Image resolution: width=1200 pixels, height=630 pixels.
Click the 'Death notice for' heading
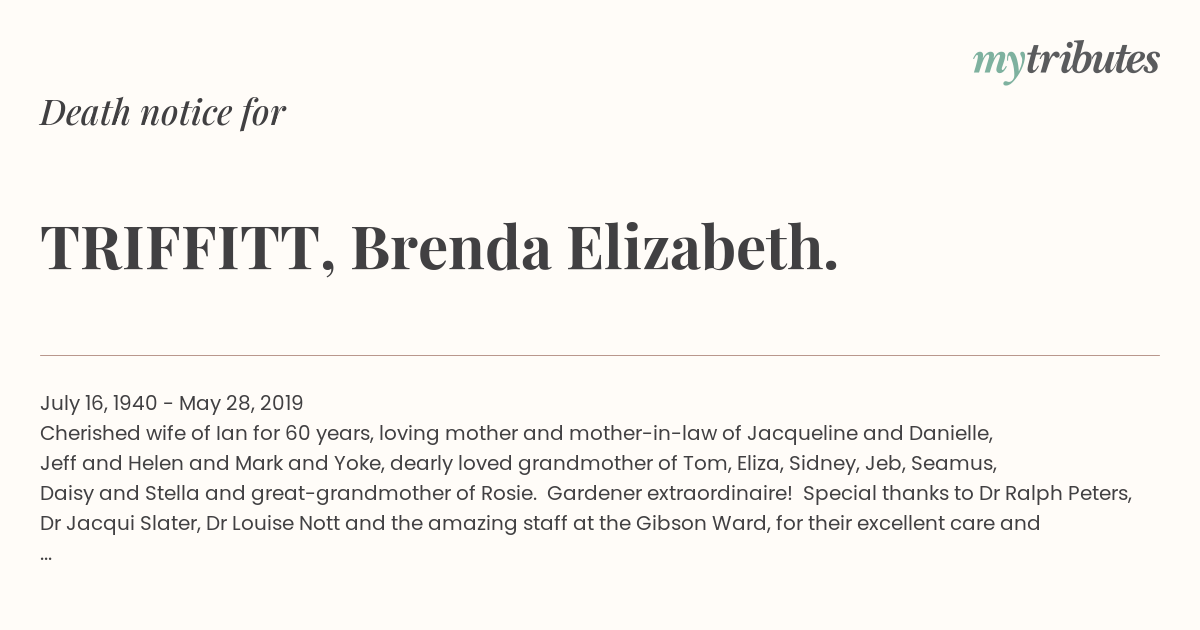point(163,113)
